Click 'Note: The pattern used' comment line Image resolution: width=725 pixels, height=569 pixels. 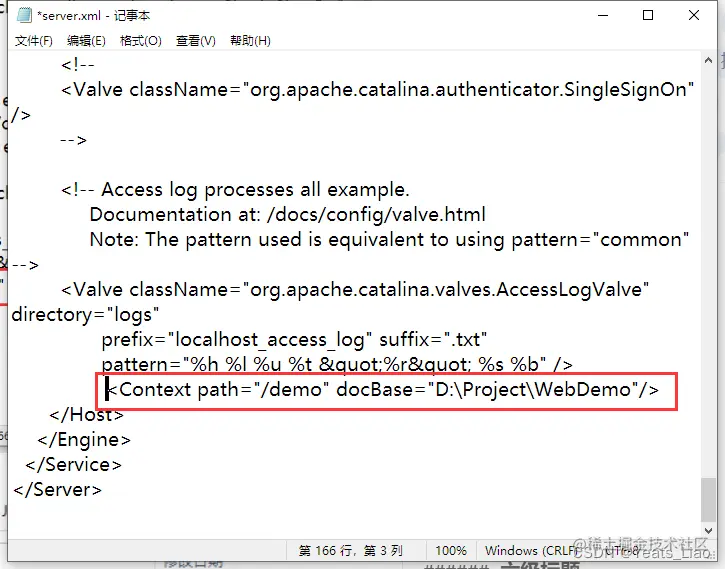pyautogui.click(x=389, y=240)
